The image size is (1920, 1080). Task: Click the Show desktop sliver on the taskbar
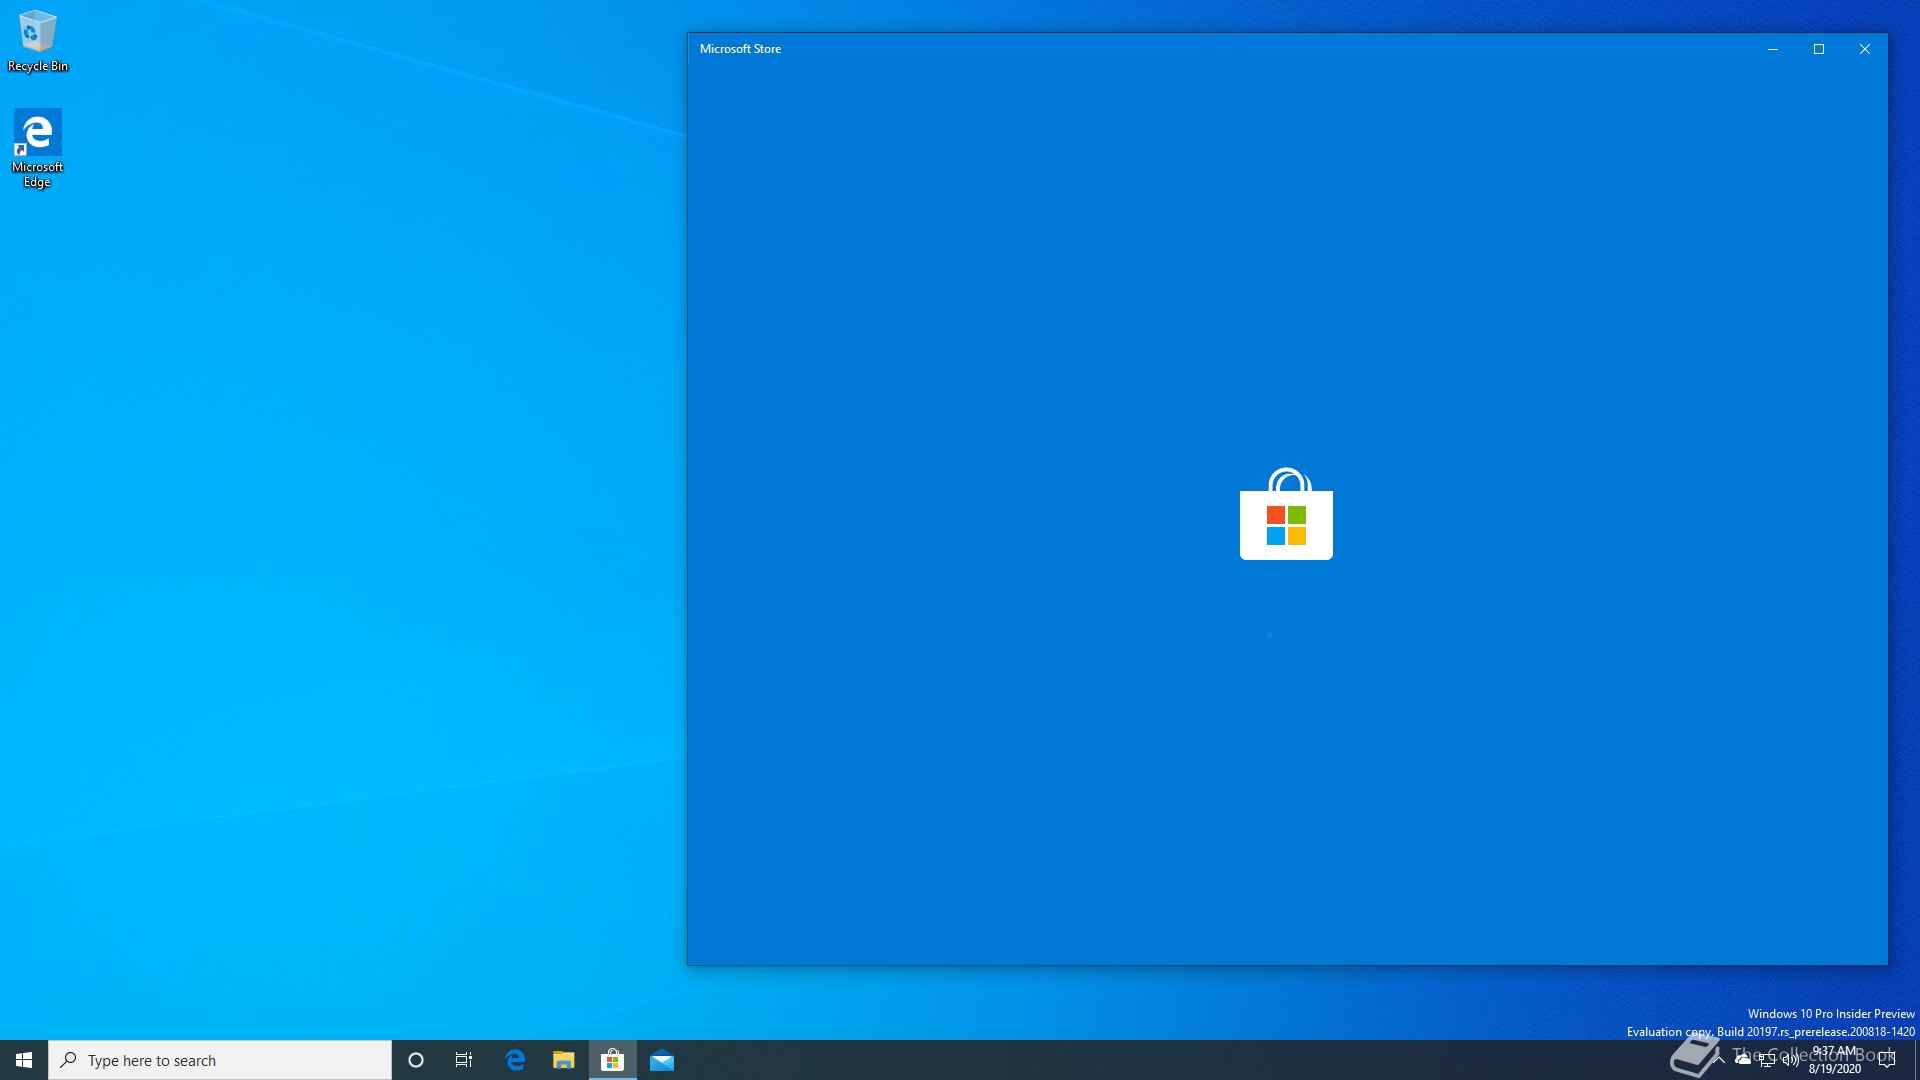[x=1916, y=1060]
